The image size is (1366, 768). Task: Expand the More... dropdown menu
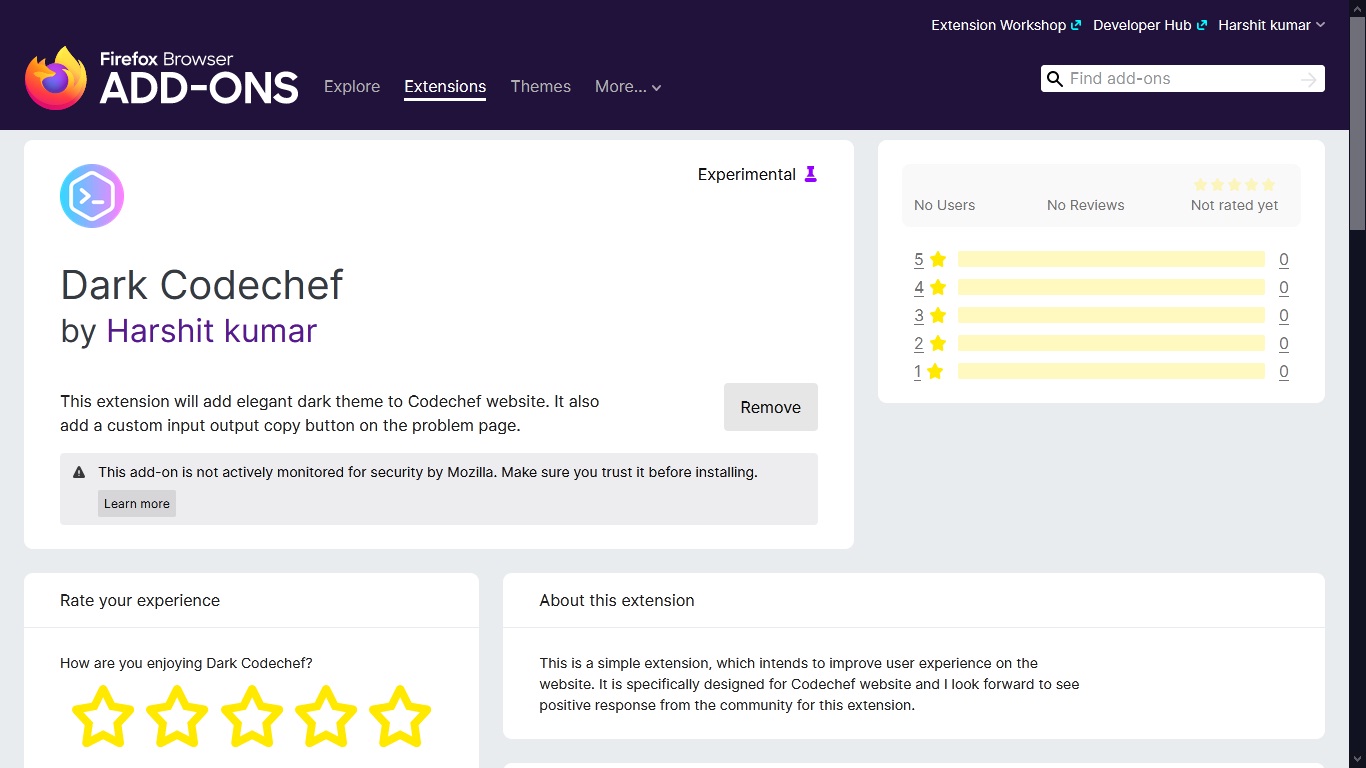click(628, 87)
